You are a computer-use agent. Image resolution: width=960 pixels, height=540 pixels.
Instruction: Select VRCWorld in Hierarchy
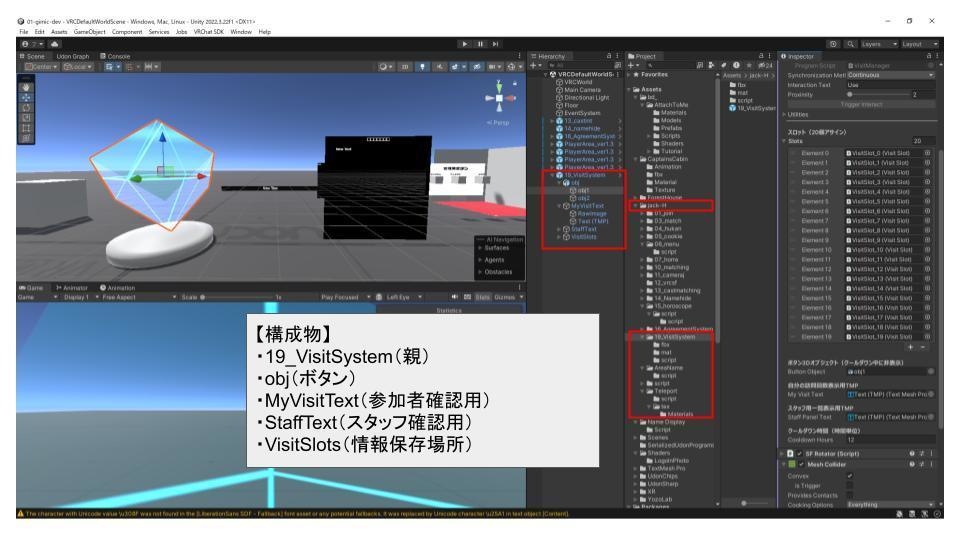coord(578,82)
